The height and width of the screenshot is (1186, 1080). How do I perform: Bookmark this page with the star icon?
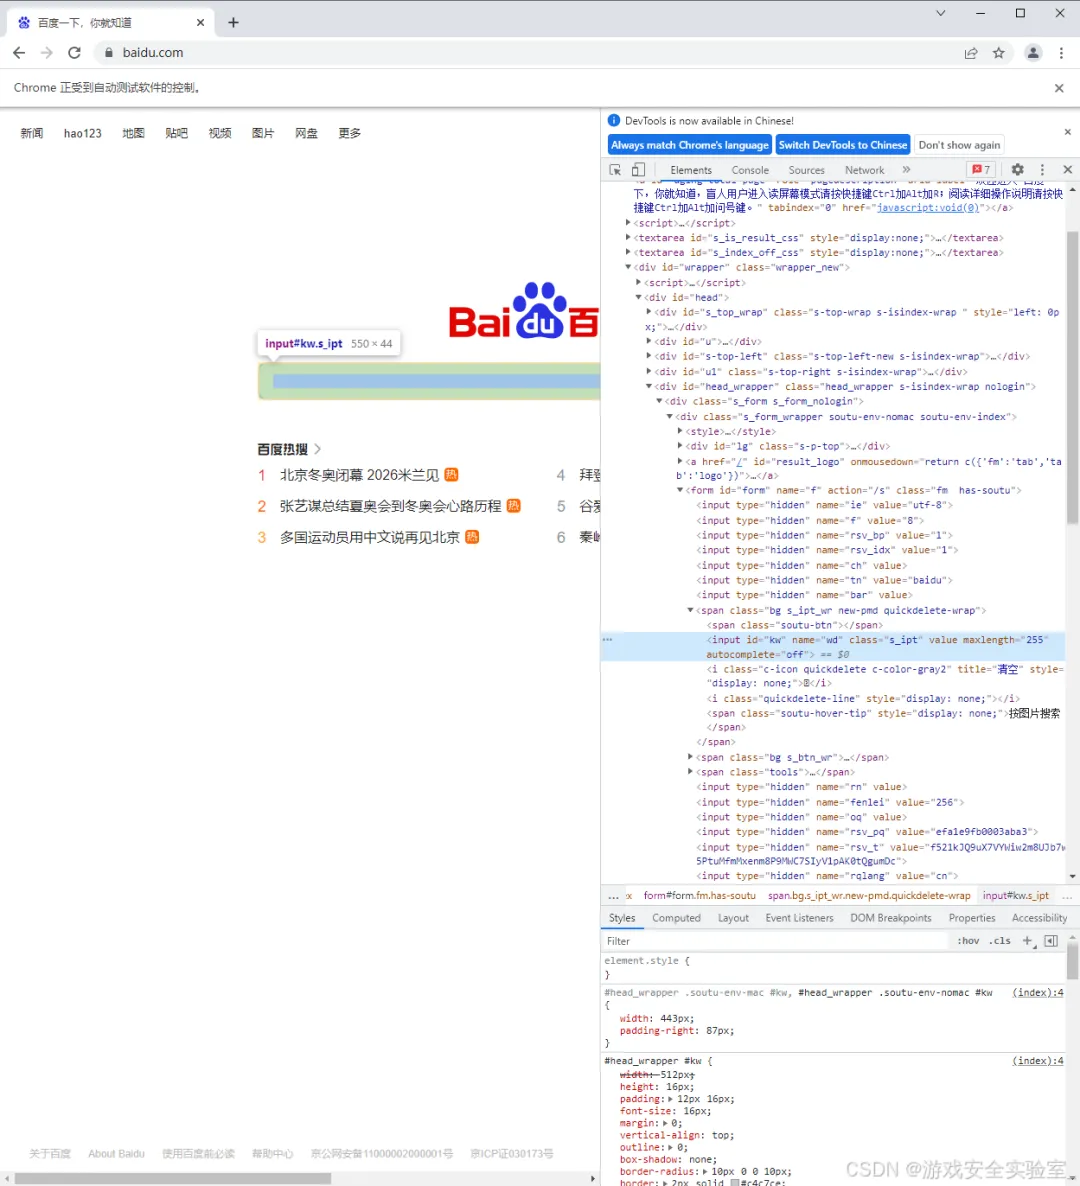click(x=998, y=53)
